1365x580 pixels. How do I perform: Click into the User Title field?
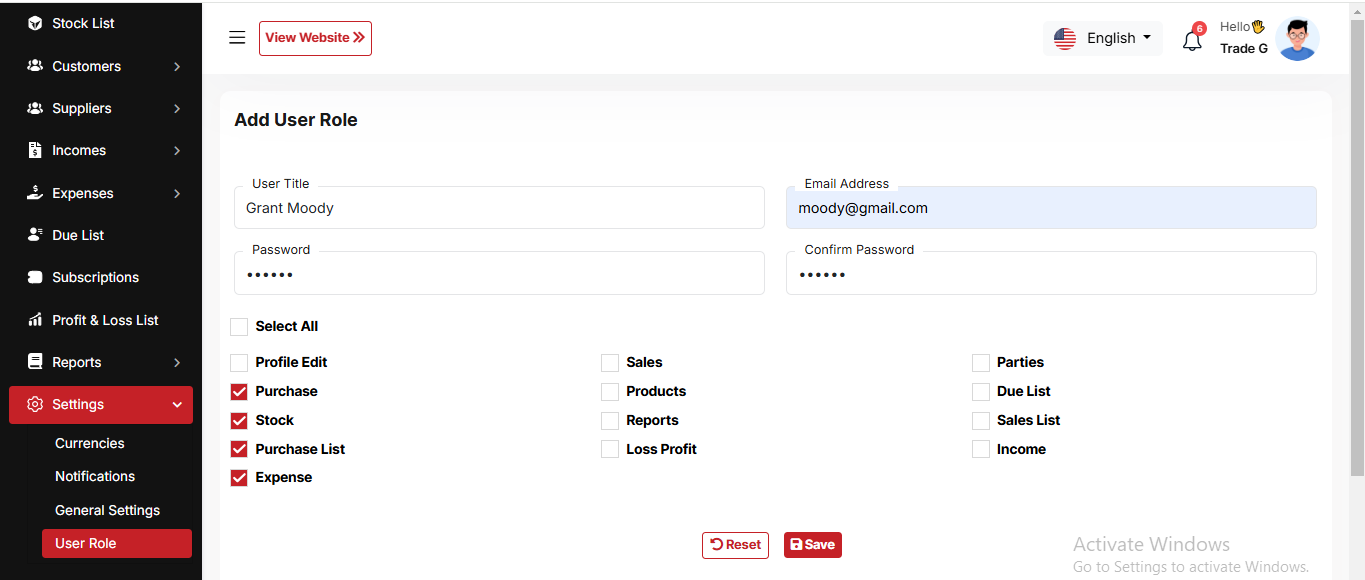point(499,208)
